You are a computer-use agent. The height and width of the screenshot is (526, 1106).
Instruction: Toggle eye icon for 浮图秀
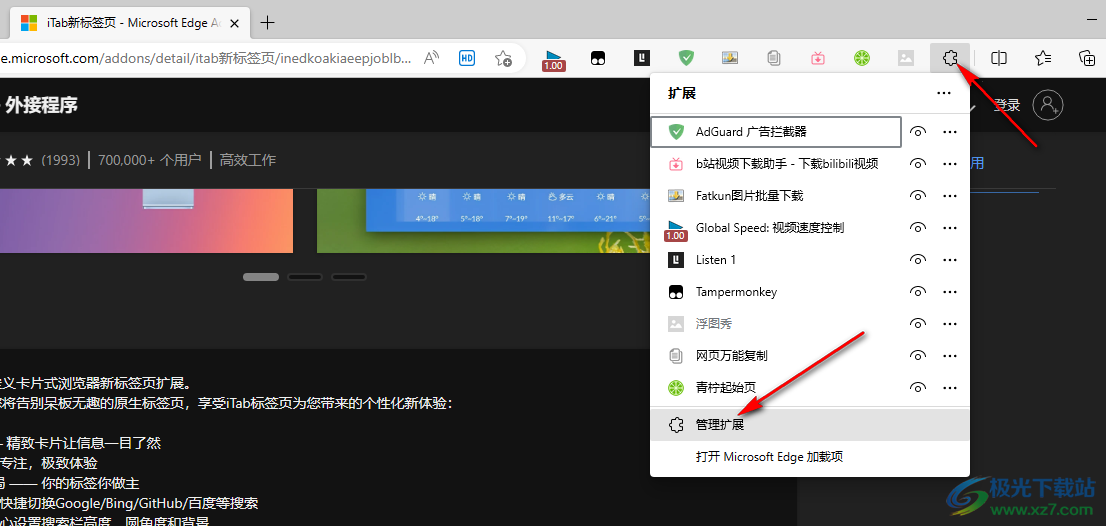click(x=918, y=324)
